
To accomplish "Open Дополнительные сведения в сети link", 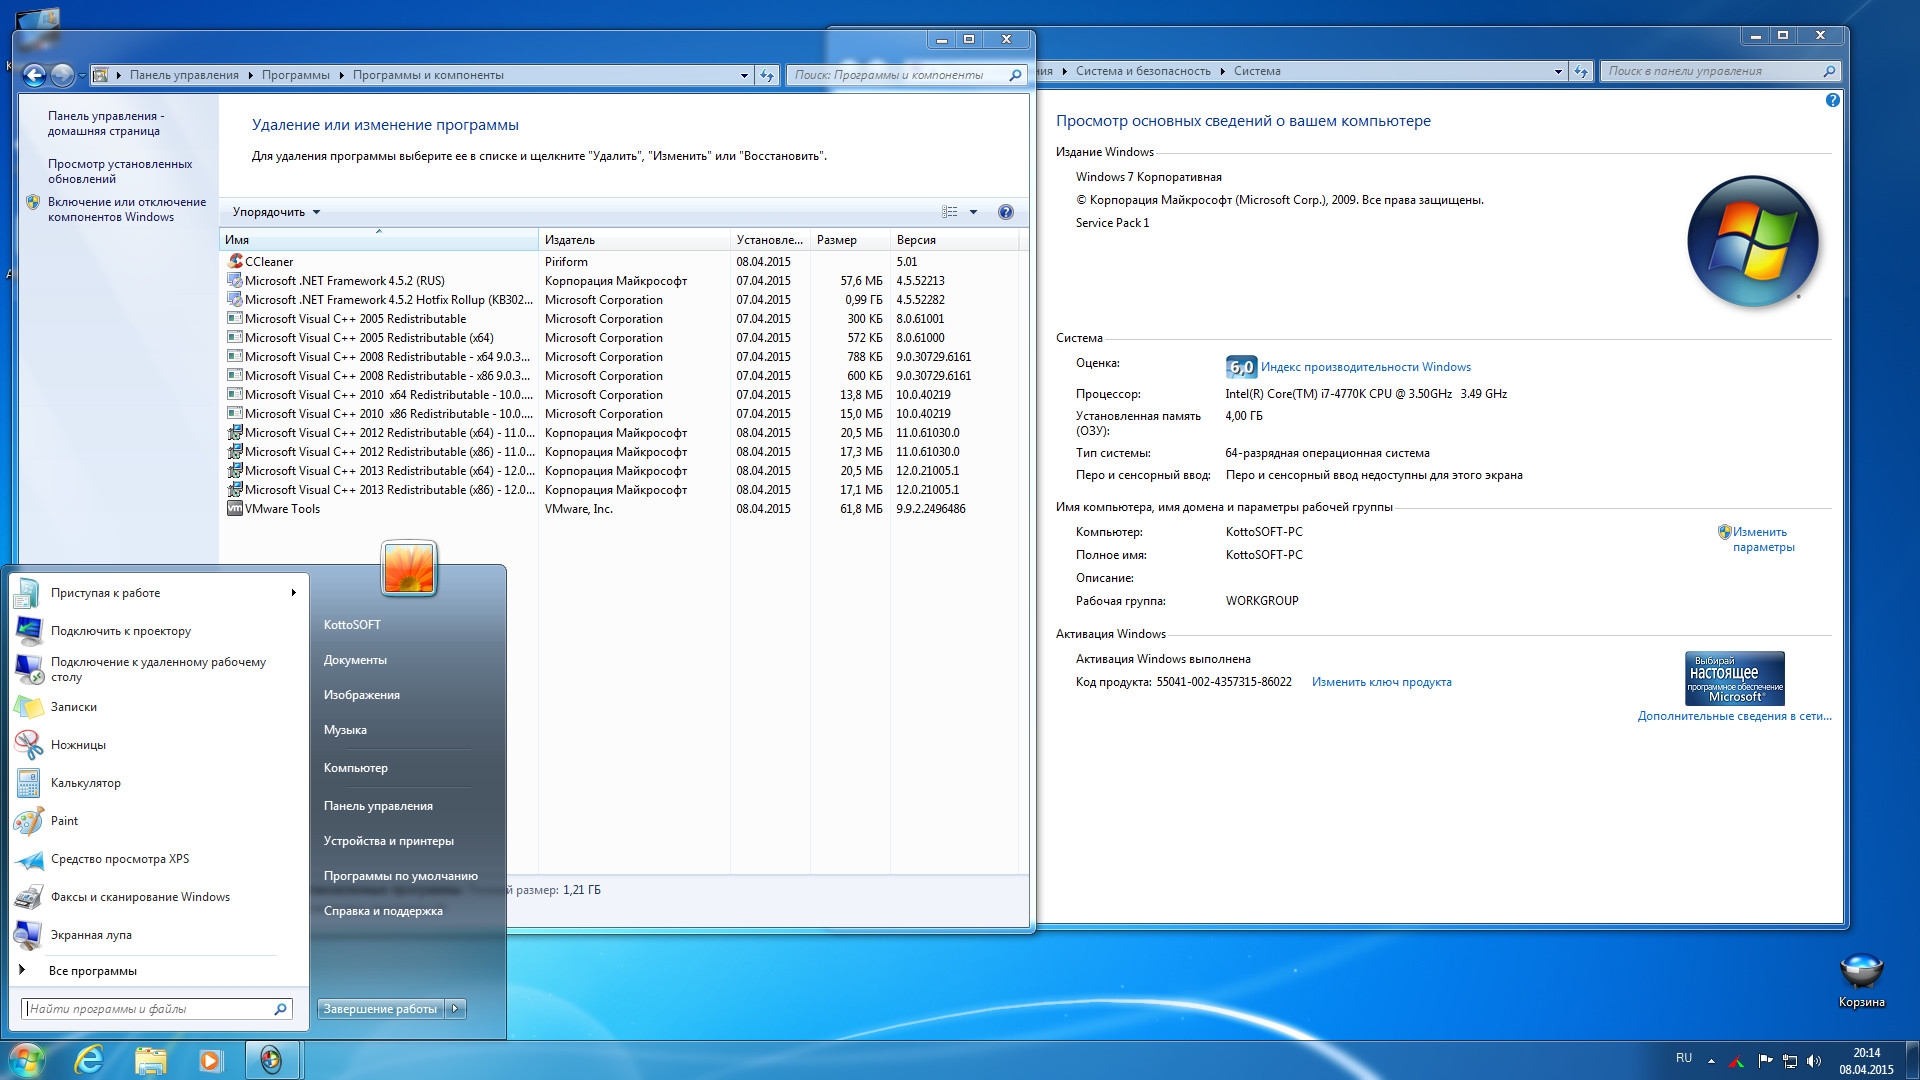I will tap(1734, 716).
